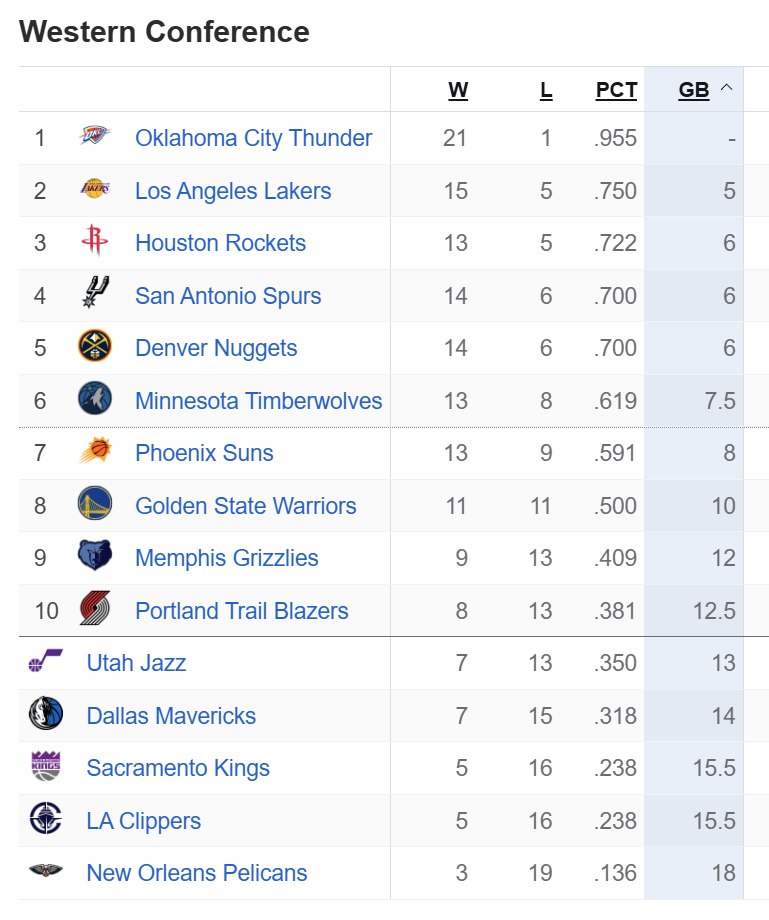
Task: Click the Oklahoma City Thunder logo
Action: pyautogui.click(x=95, y=137)
